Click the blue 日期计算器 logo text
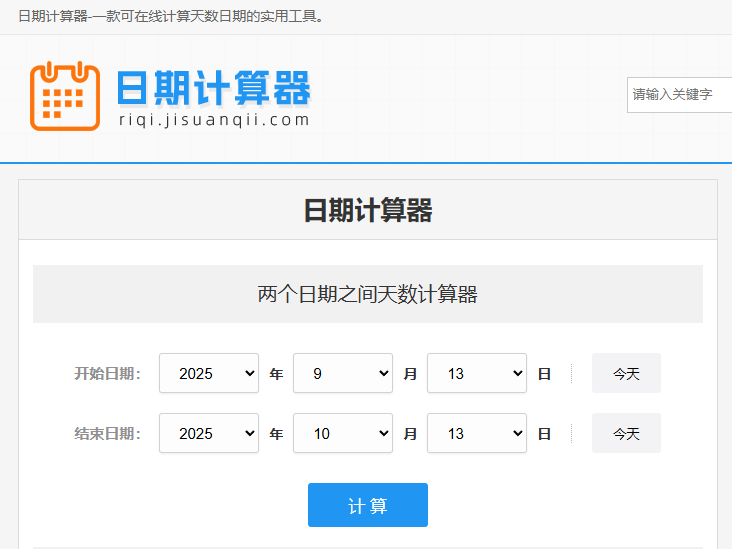Image resolution: width=732 pixels, height=549 pixels. coord(213,88)
